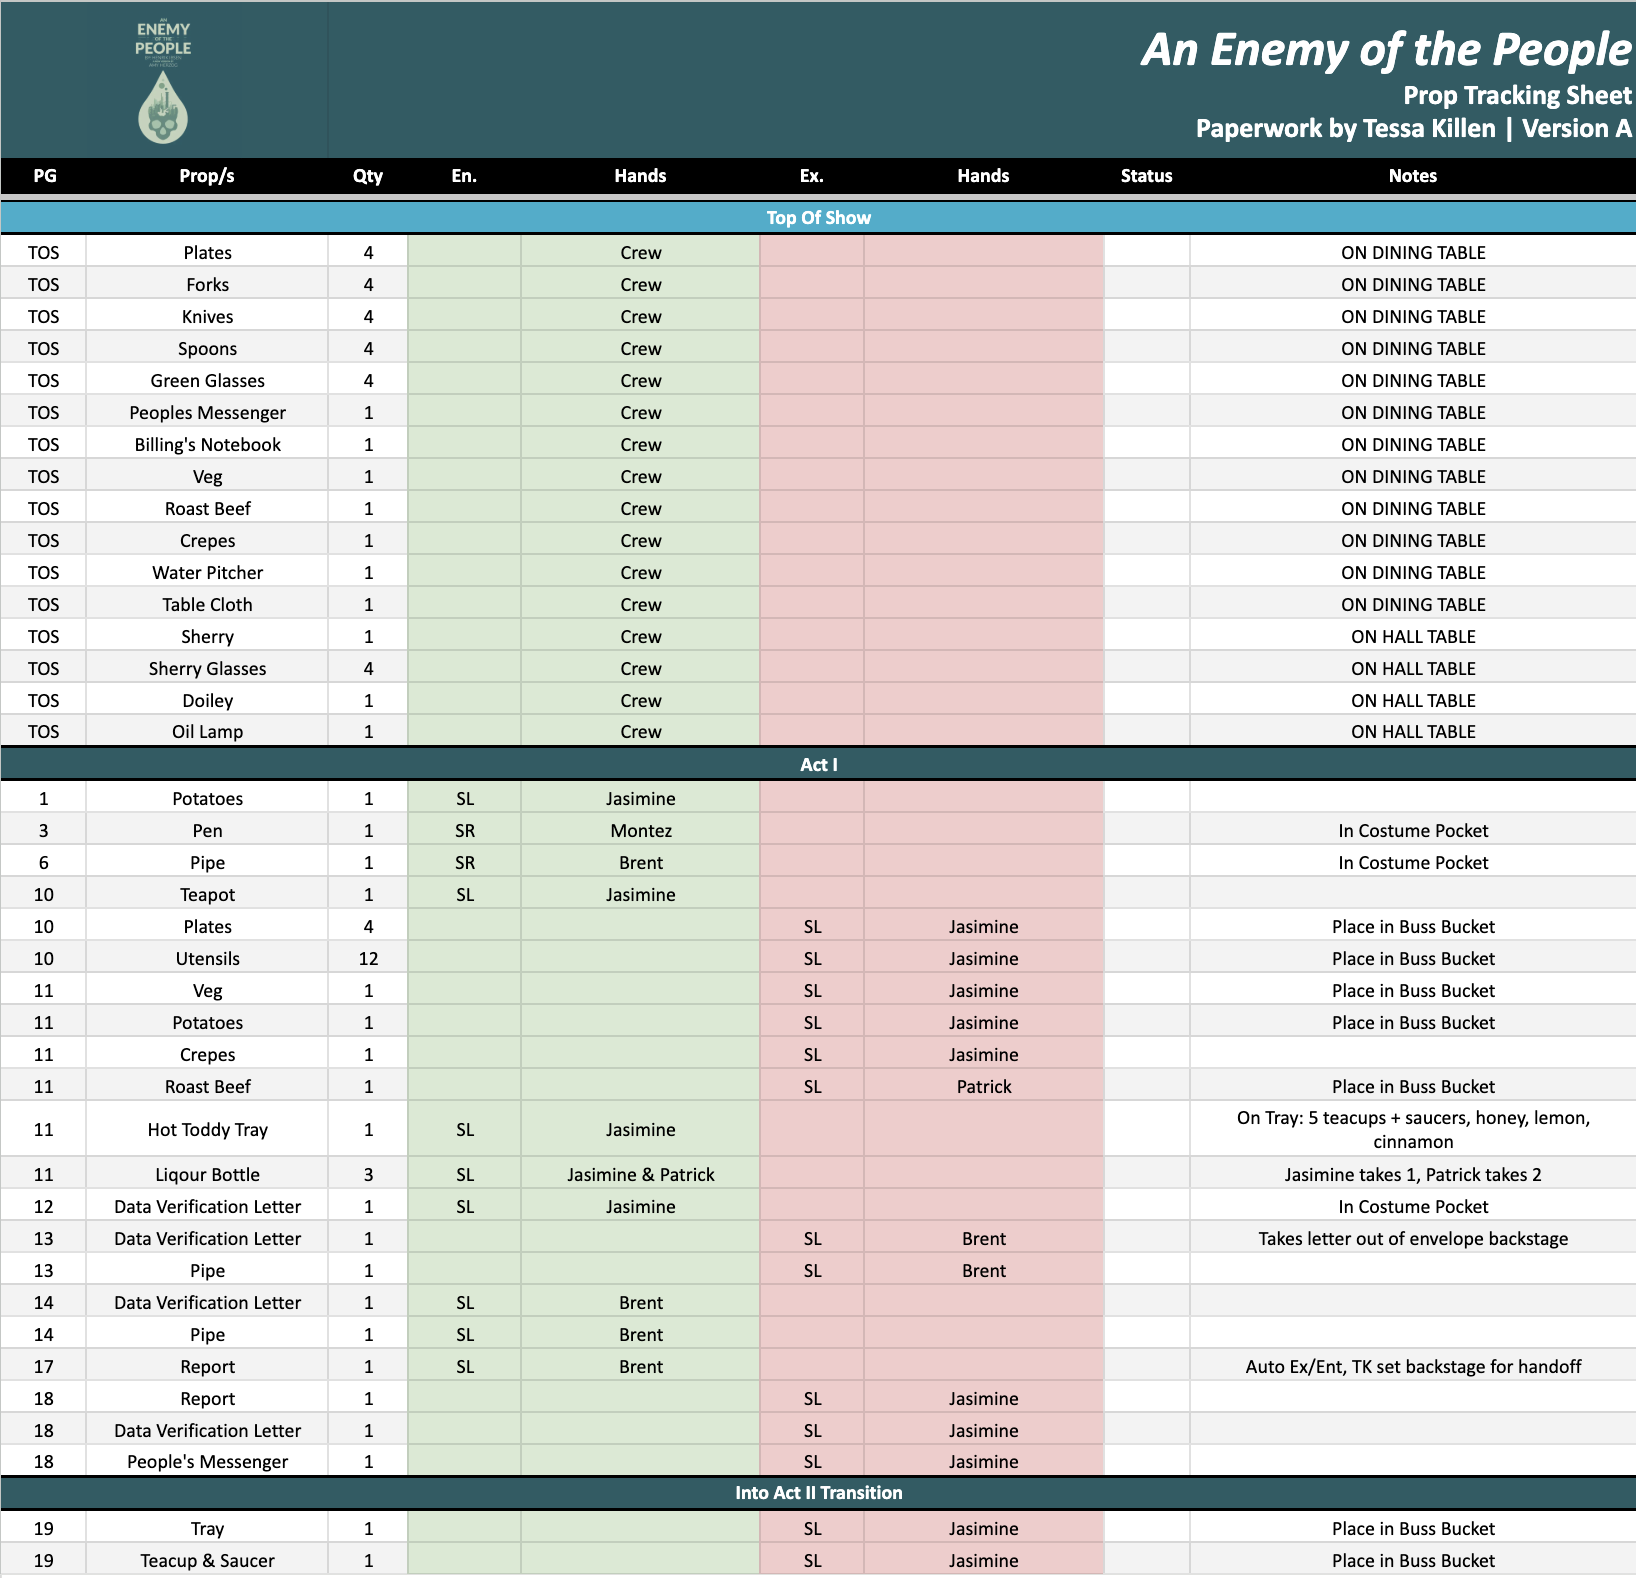Screen dimensions: 1636x1578
Task: Click the Hot Toddy Tray prop entry
Action: [207, 1129]
